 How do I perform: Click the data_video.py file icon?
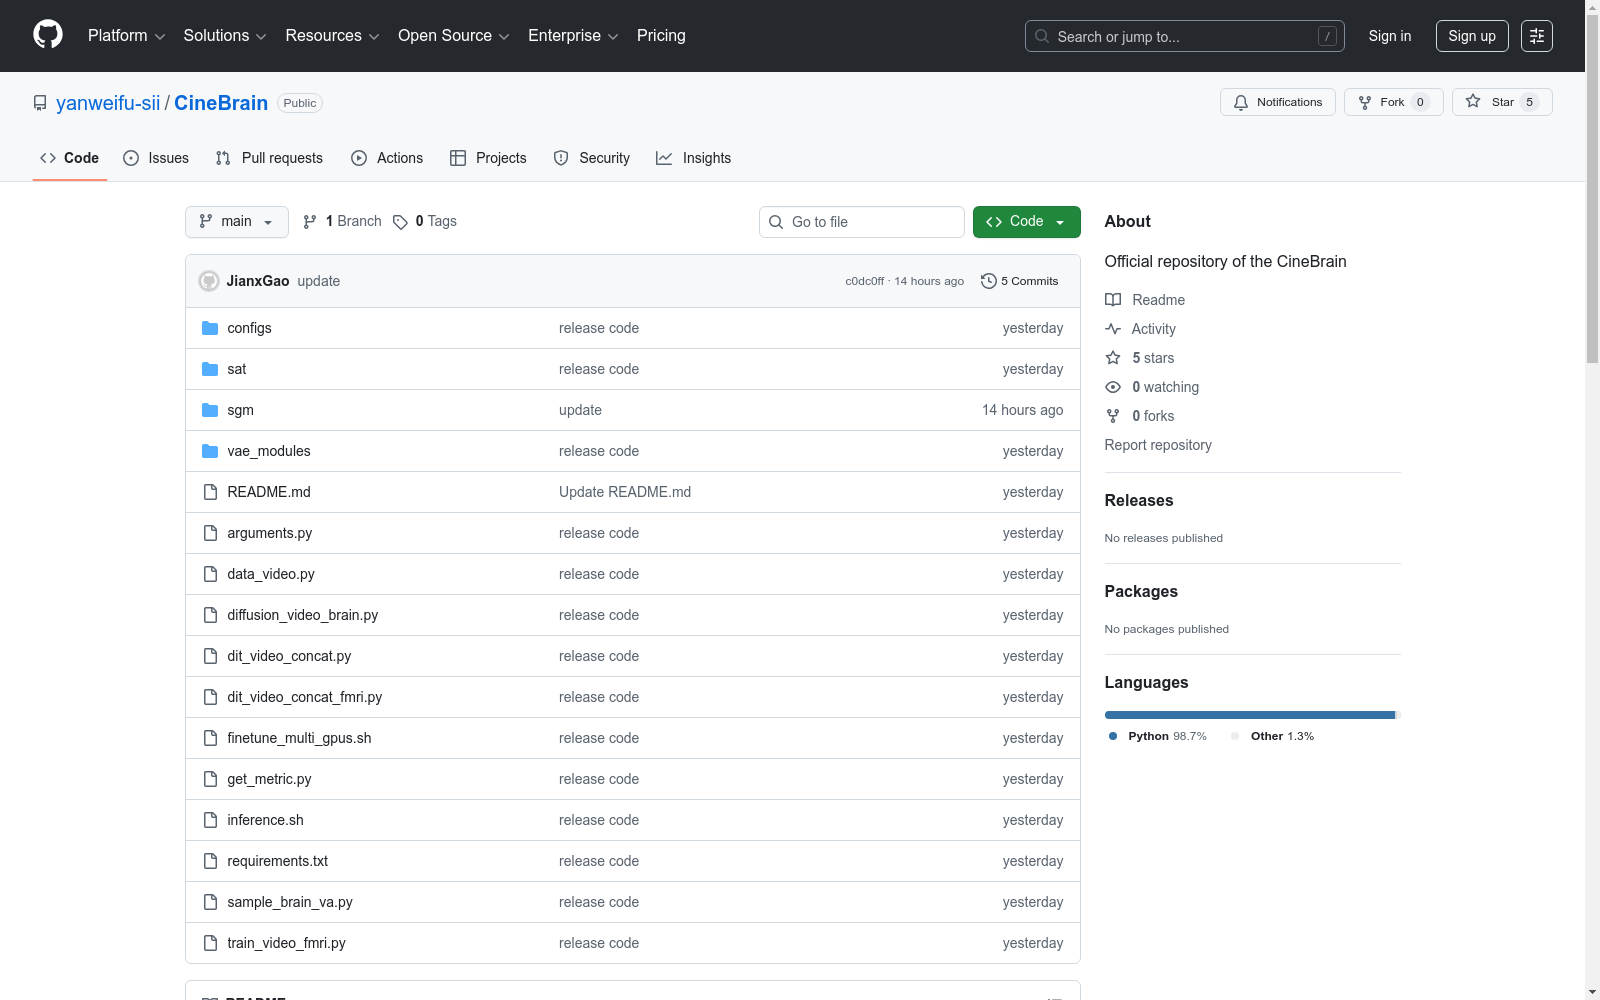(x=210, y=574)
